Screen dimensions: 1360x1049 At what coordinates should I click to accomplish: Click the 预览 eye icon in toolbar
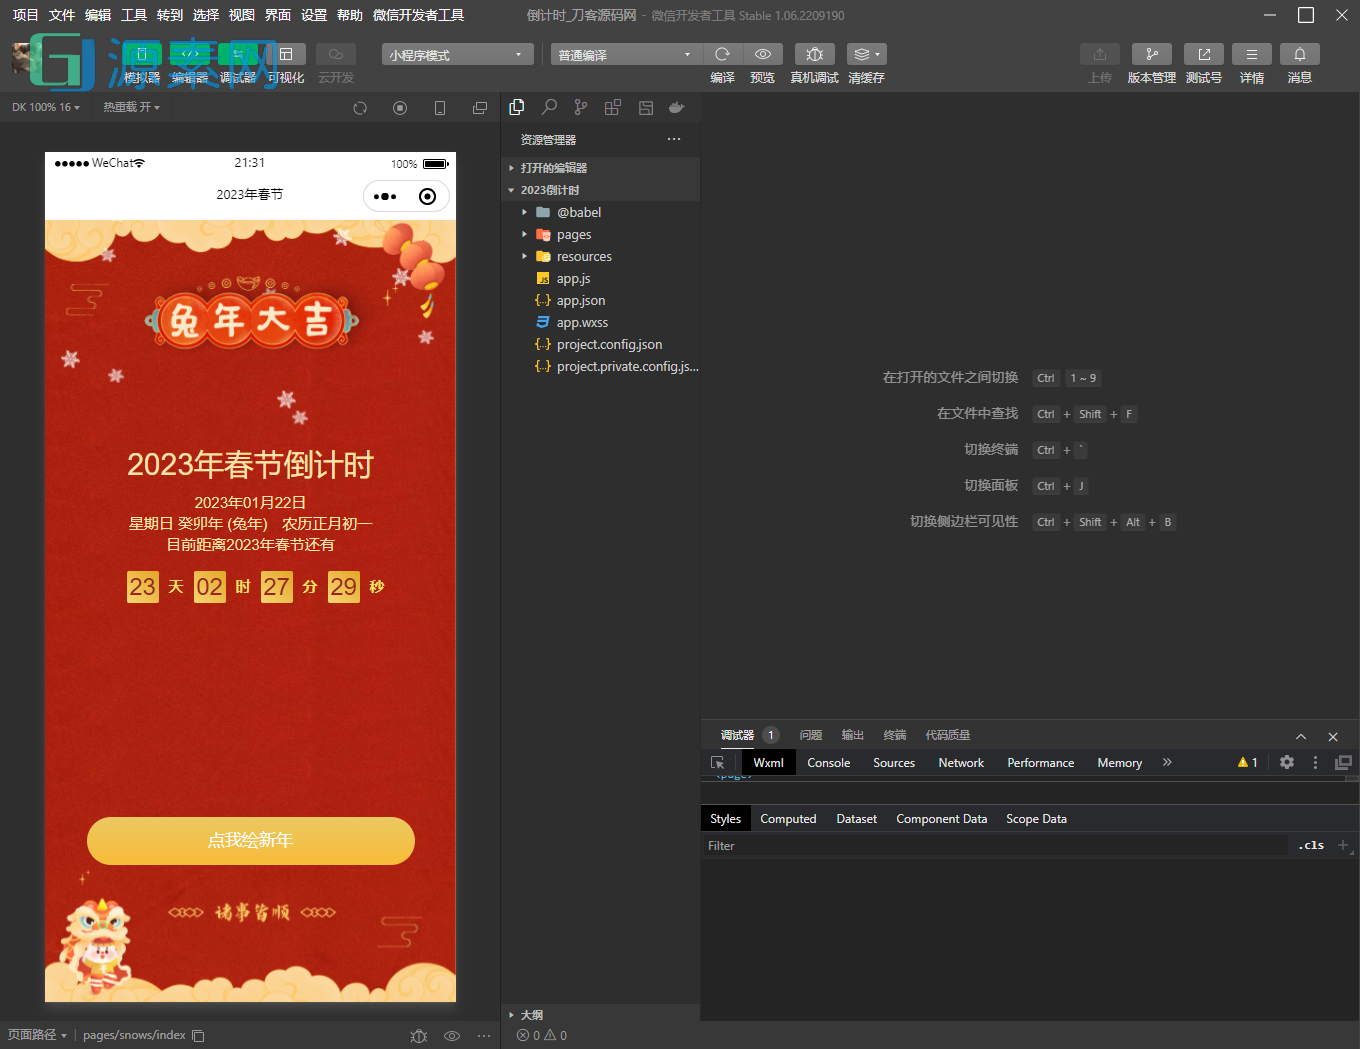tap(762, 55)
